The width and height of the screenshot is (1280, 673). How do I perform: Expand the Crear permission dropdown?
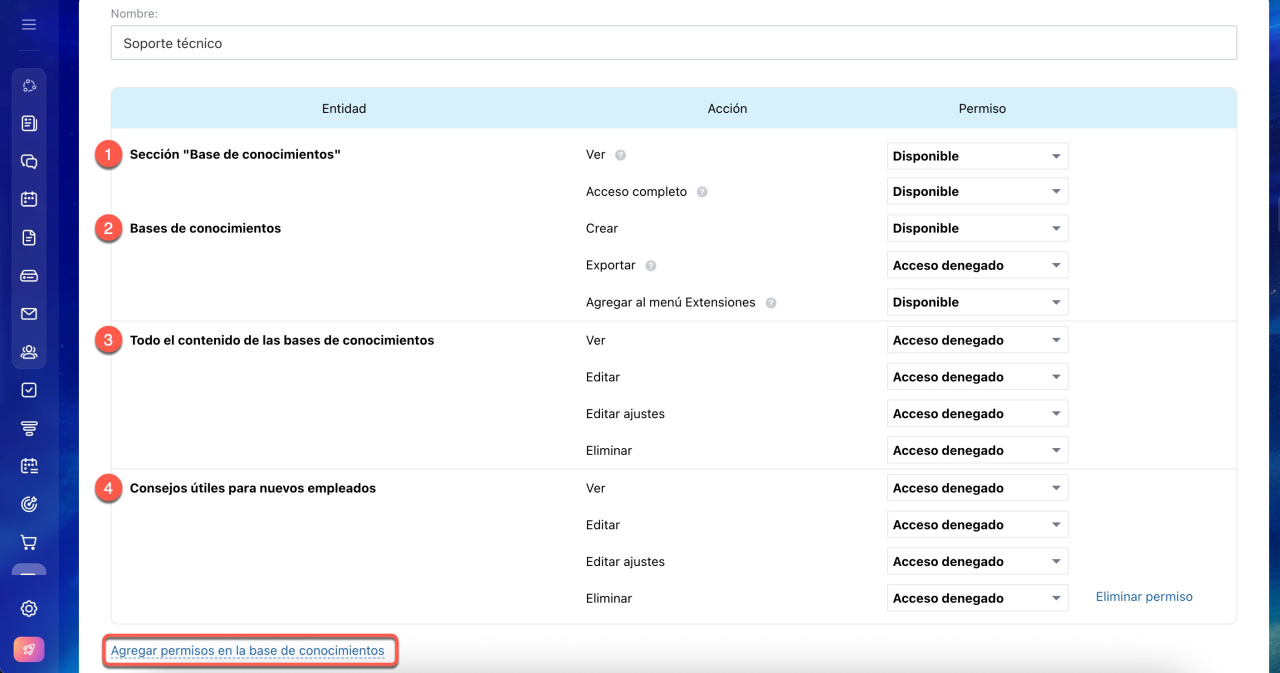pyautogui.click(x=977, y=228)
